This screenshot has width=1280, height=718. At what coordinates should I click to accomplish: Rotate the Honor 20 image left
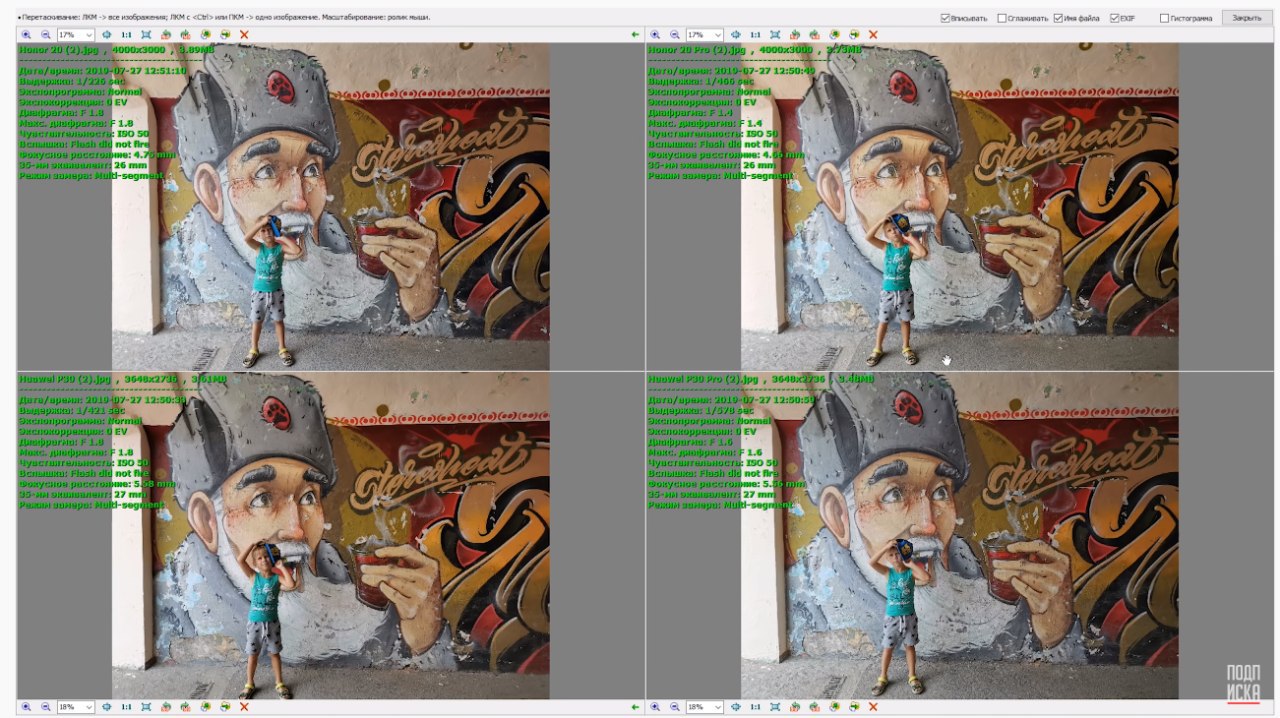tap(166, 34)
